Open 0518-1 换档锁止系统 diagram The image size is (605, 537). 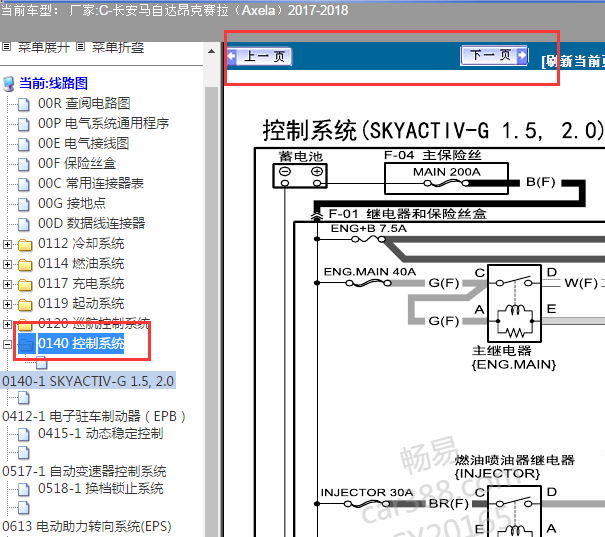click(x=100, y=488)
